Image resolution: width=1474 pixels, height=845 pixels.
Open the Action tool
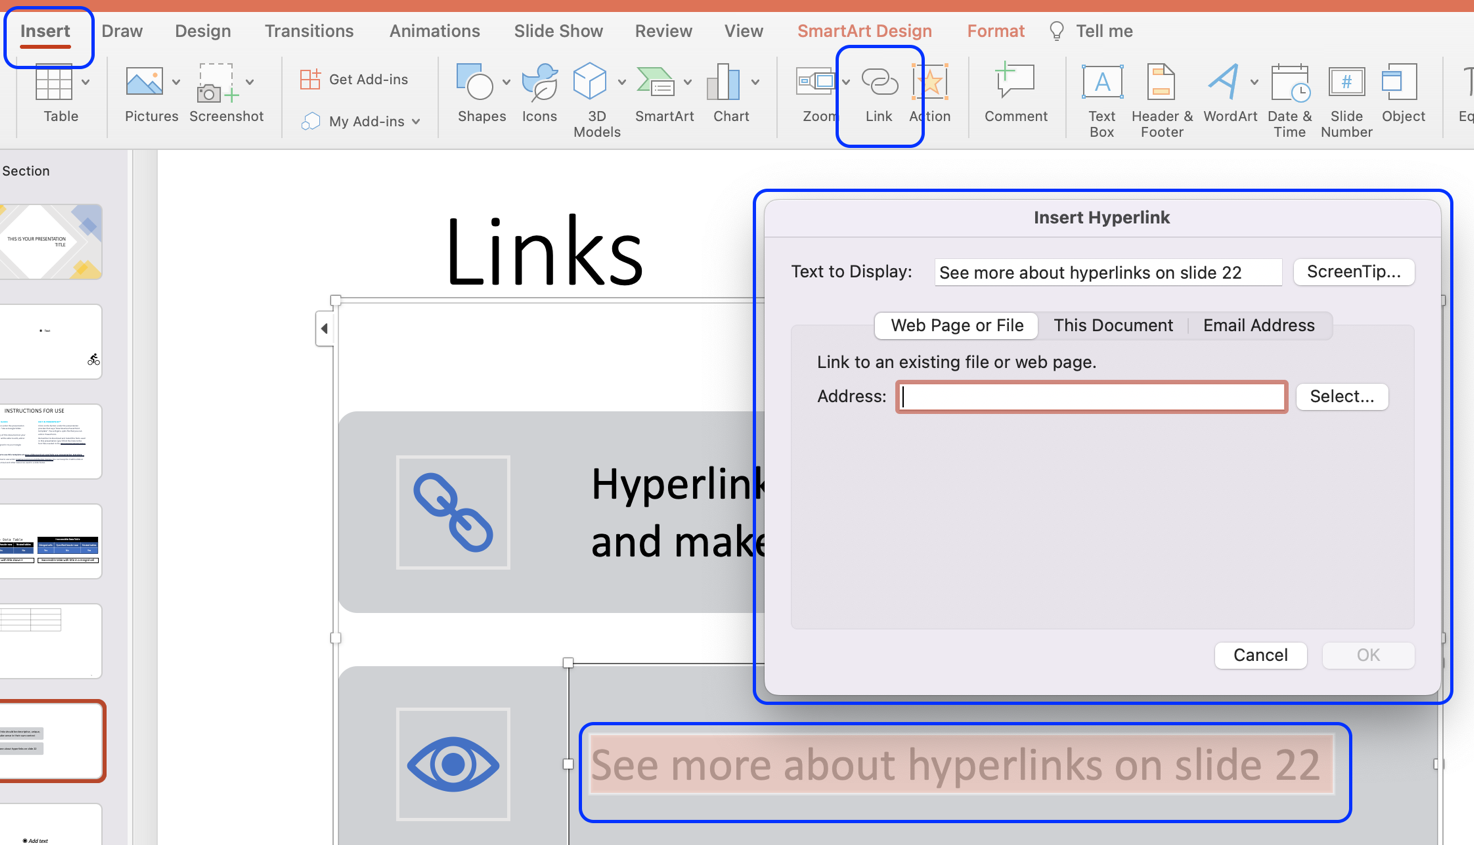(930, 95)
